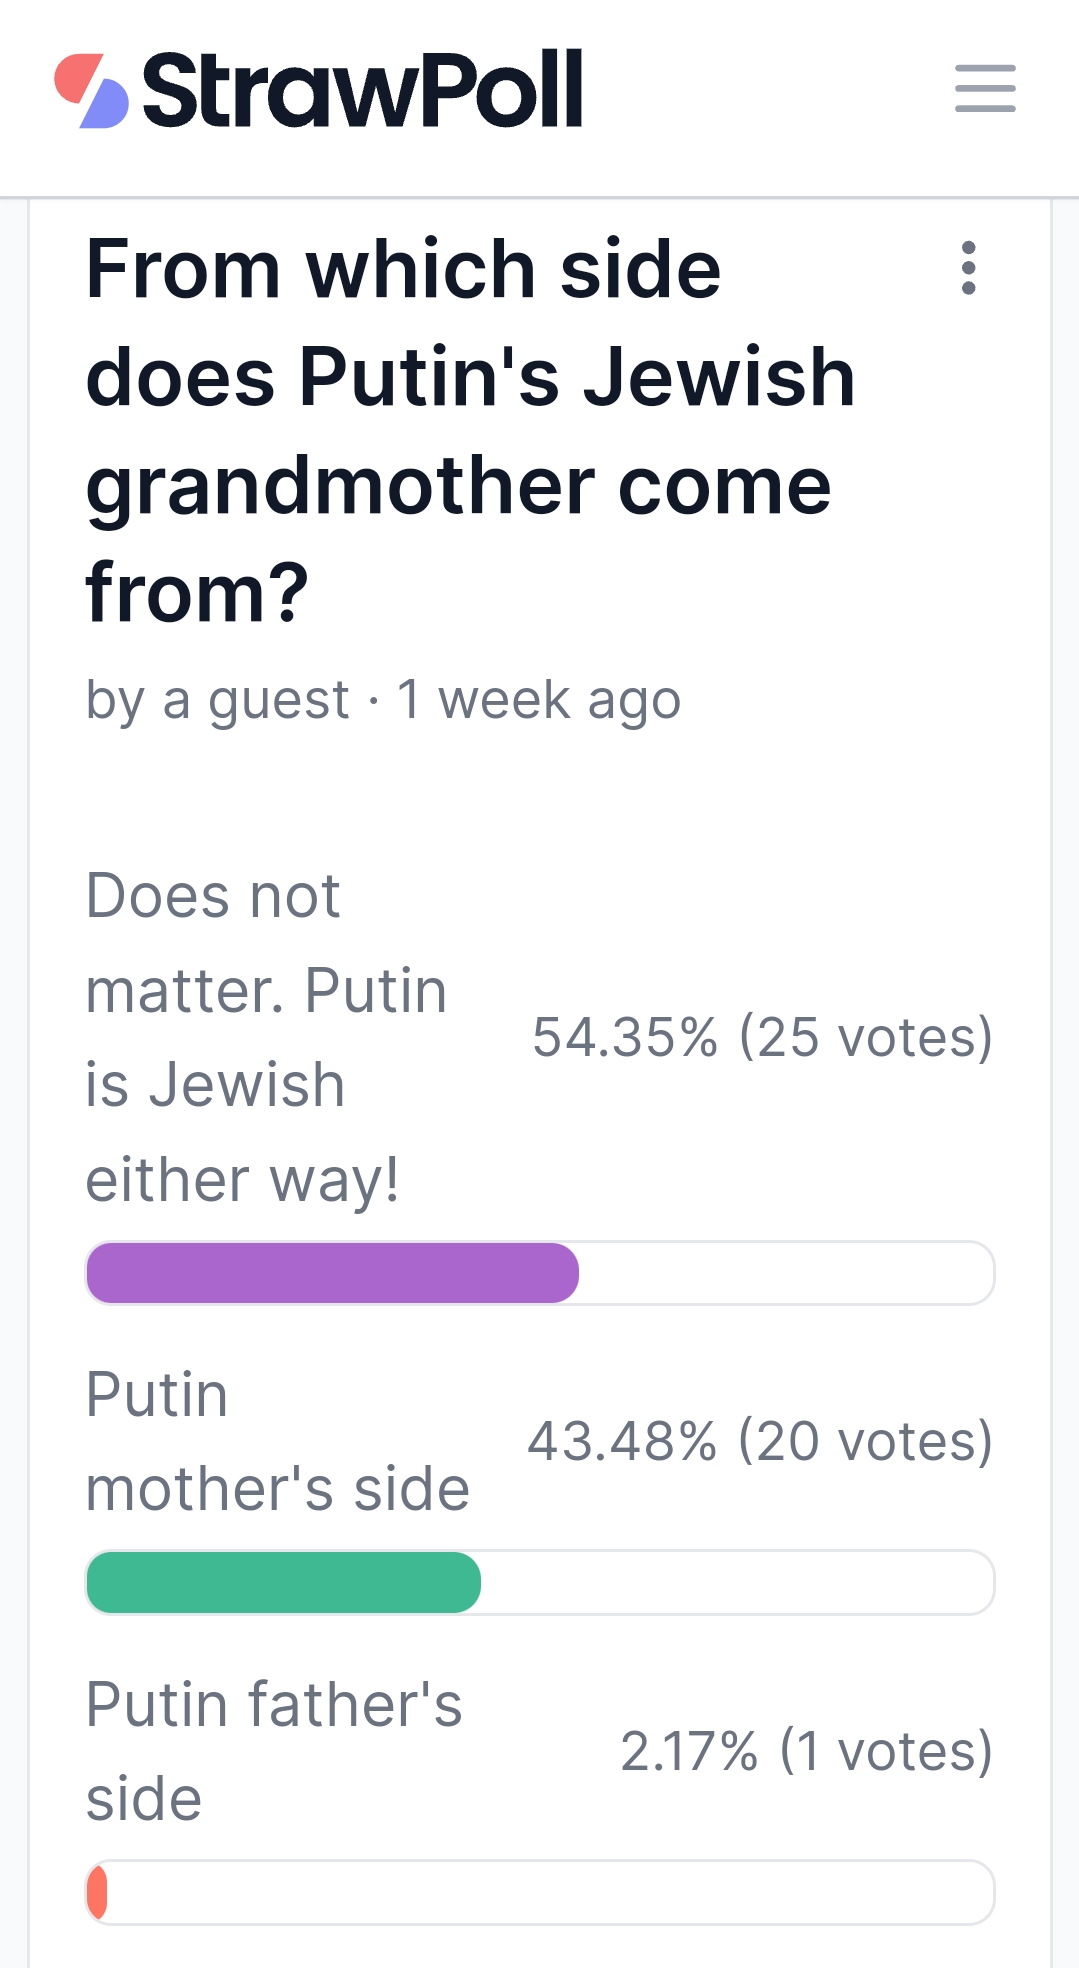
Task: Click the "1 week ago" timestamp
Action: coord(539,699)
